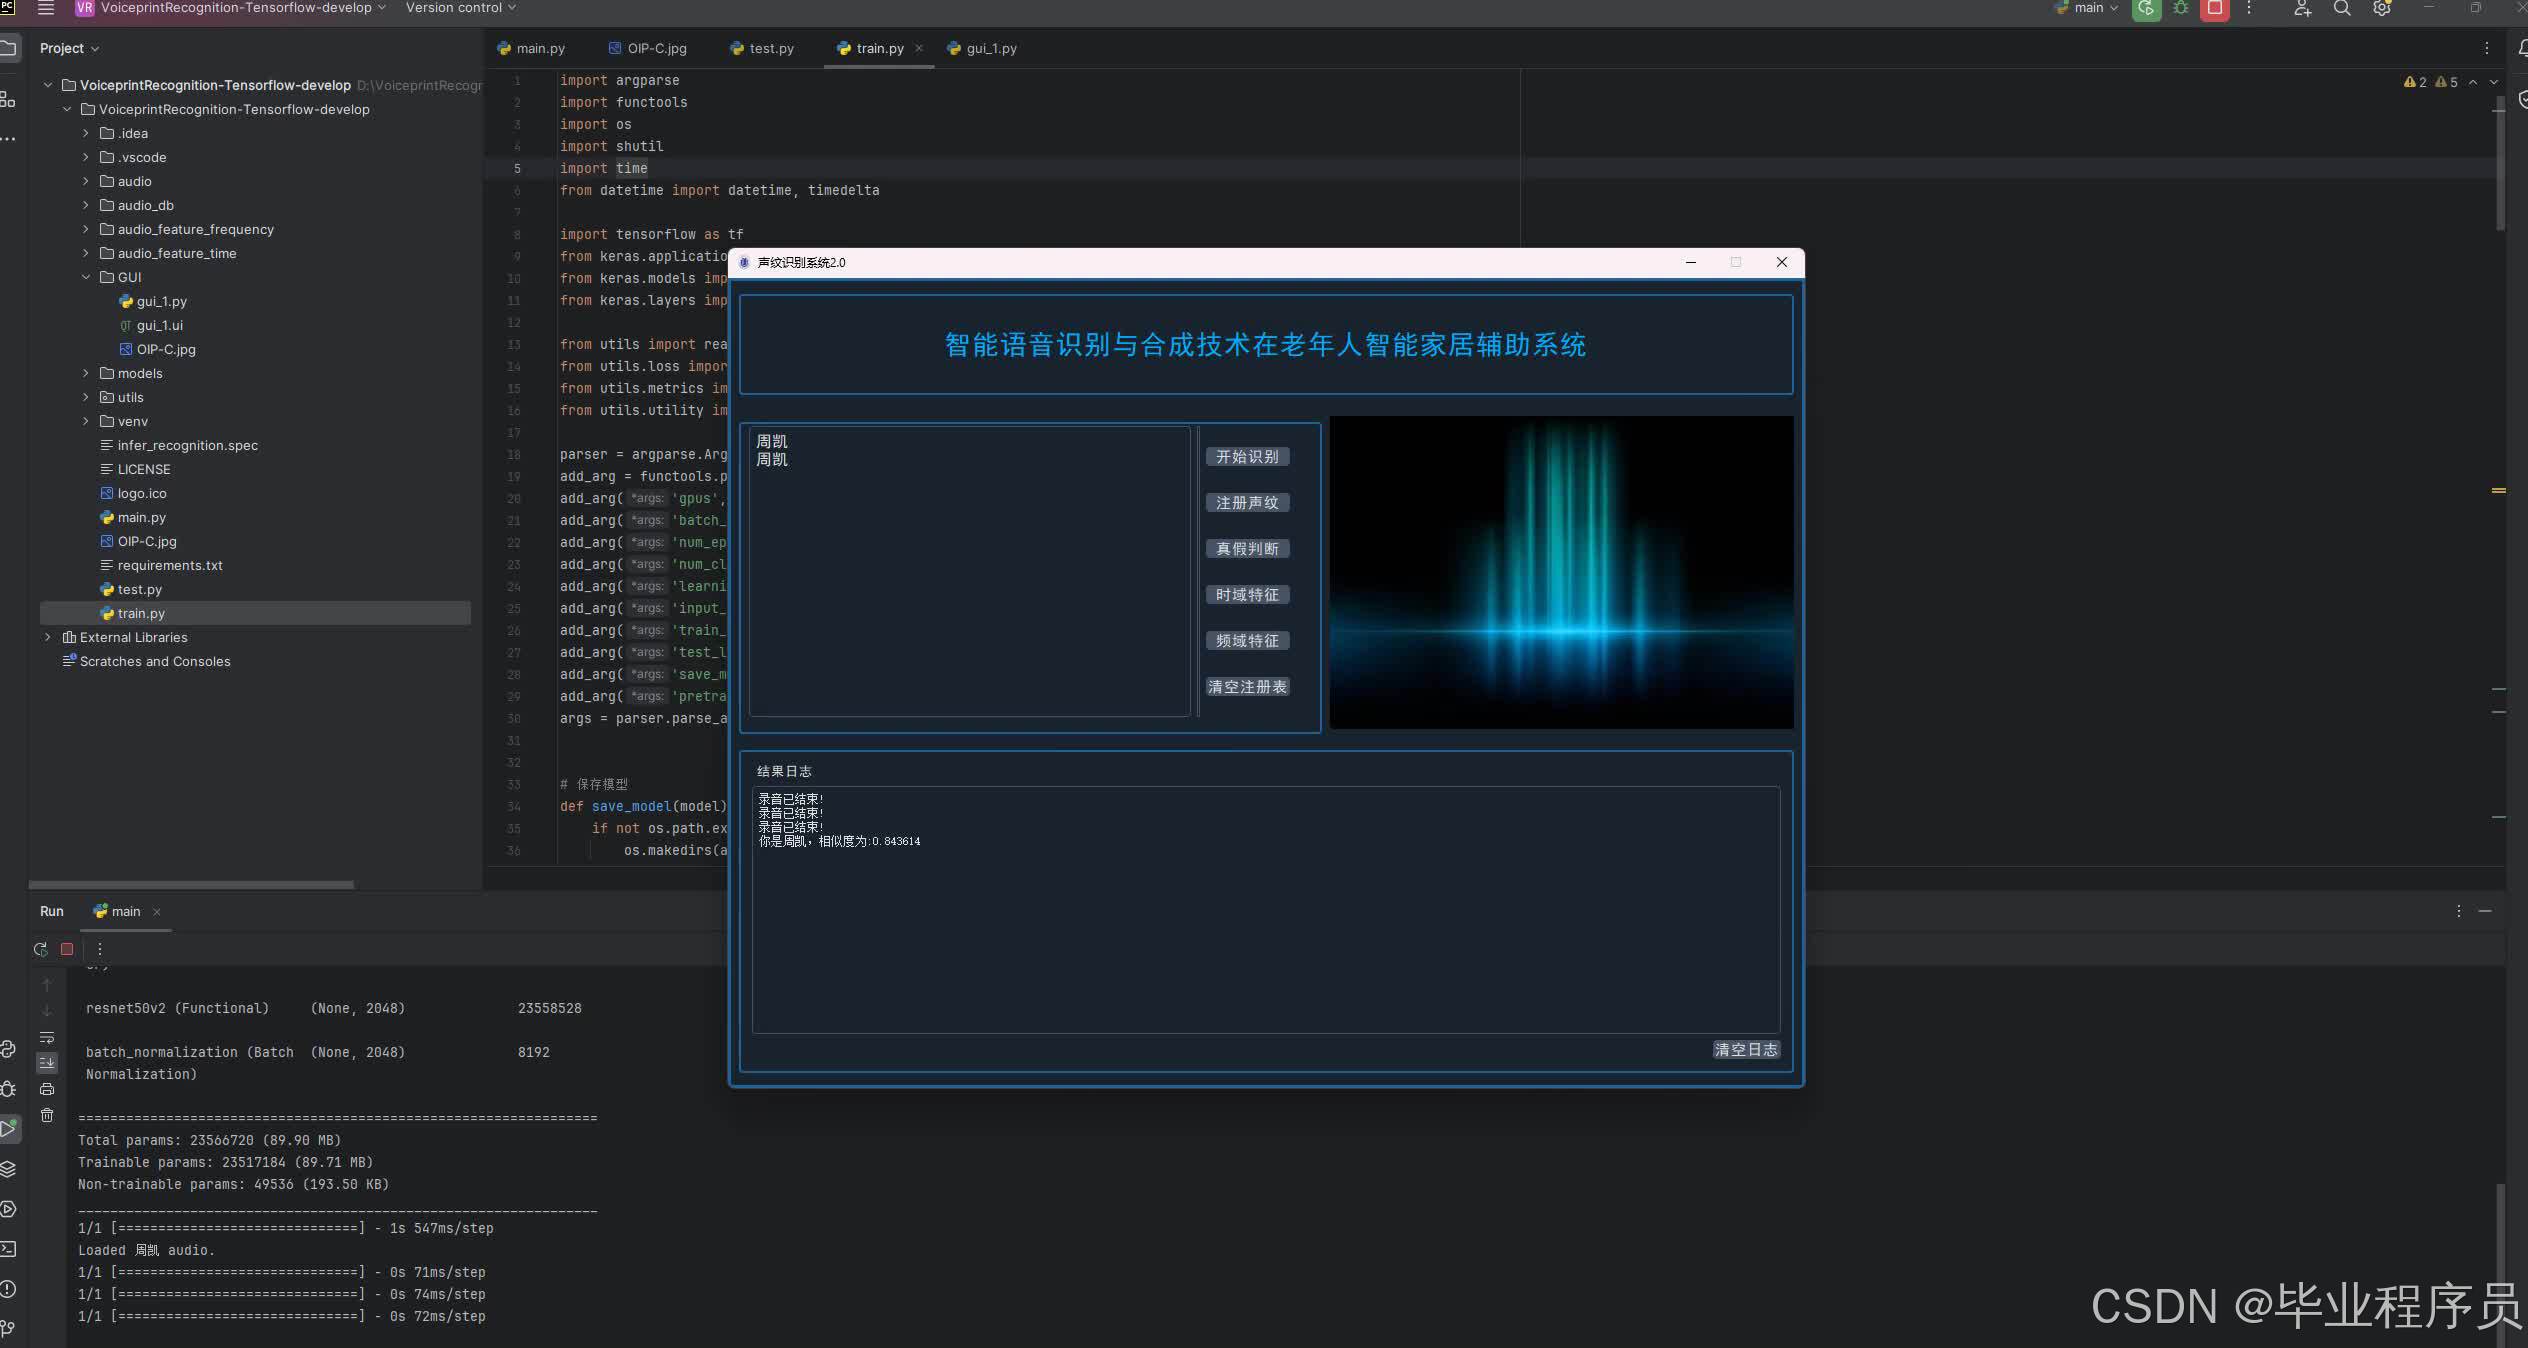Jump to next highlighted error arrow down

click(2494, 82)
